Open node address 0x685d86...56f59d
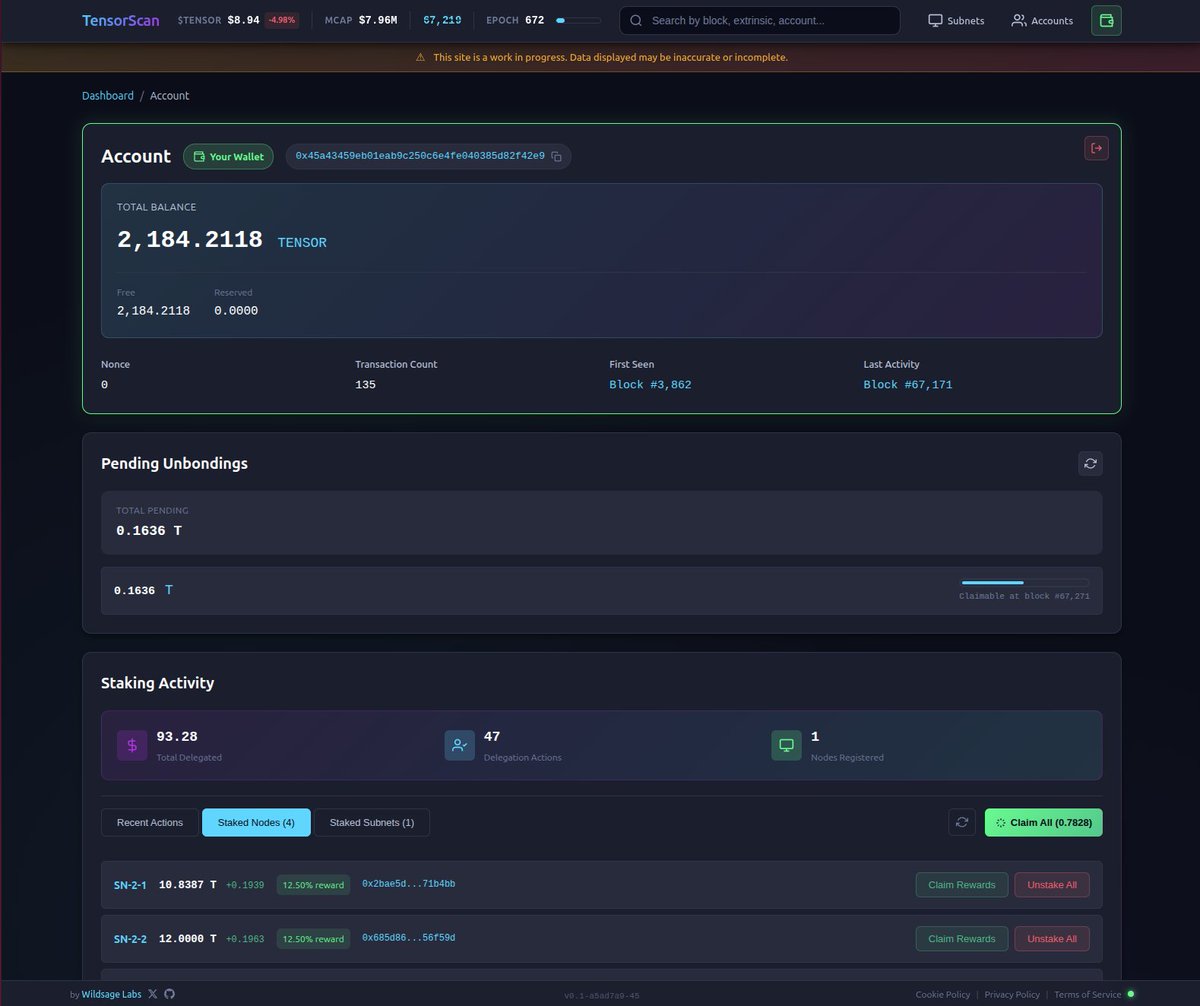The width and height of the screenshot is (1200, 1006). pos(408,938)
